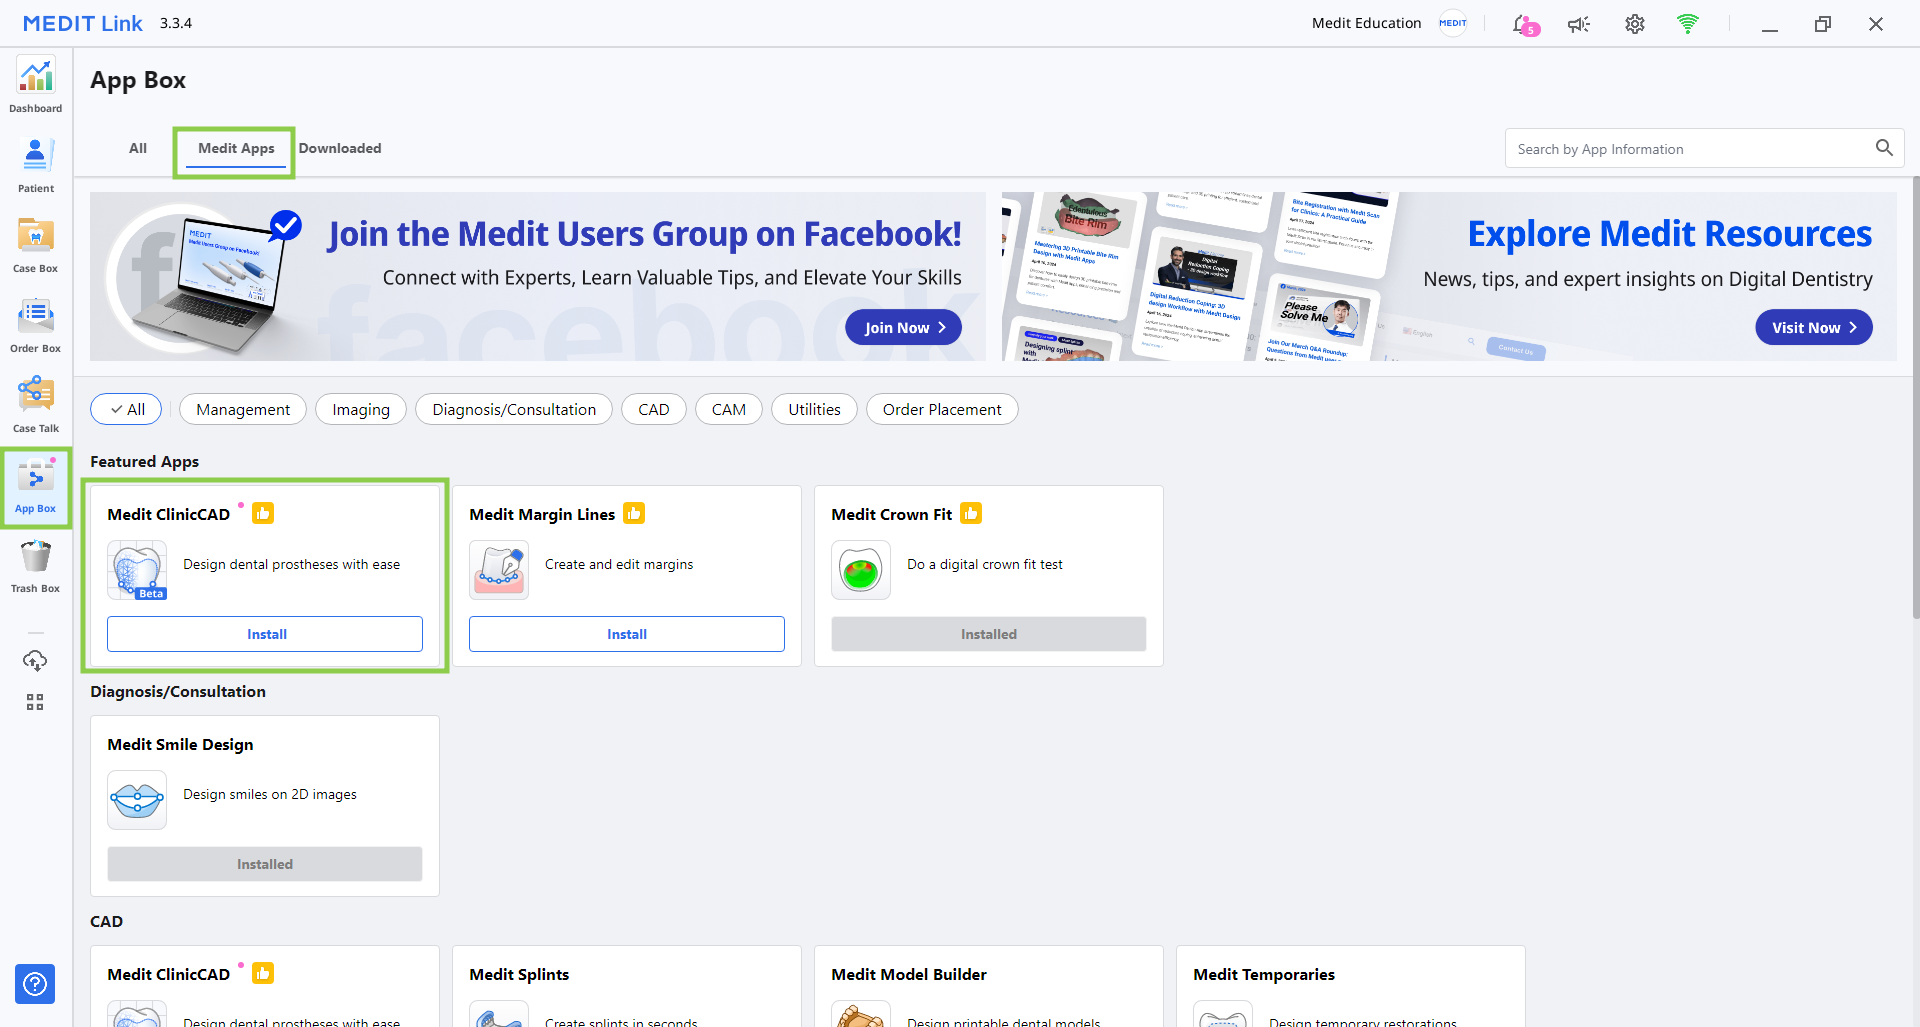This screenshot has width=1920, height=1027.
Task: Open the help question mark button
Action: click(x=35, y=984)
